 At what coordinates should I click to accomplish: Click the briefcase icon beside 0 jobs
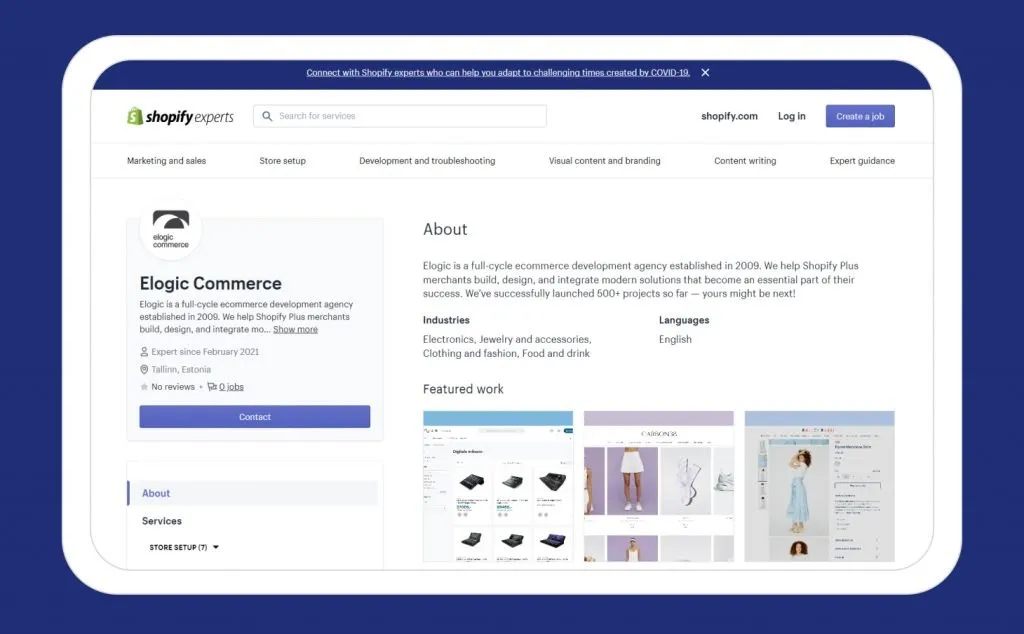point(211,387)
